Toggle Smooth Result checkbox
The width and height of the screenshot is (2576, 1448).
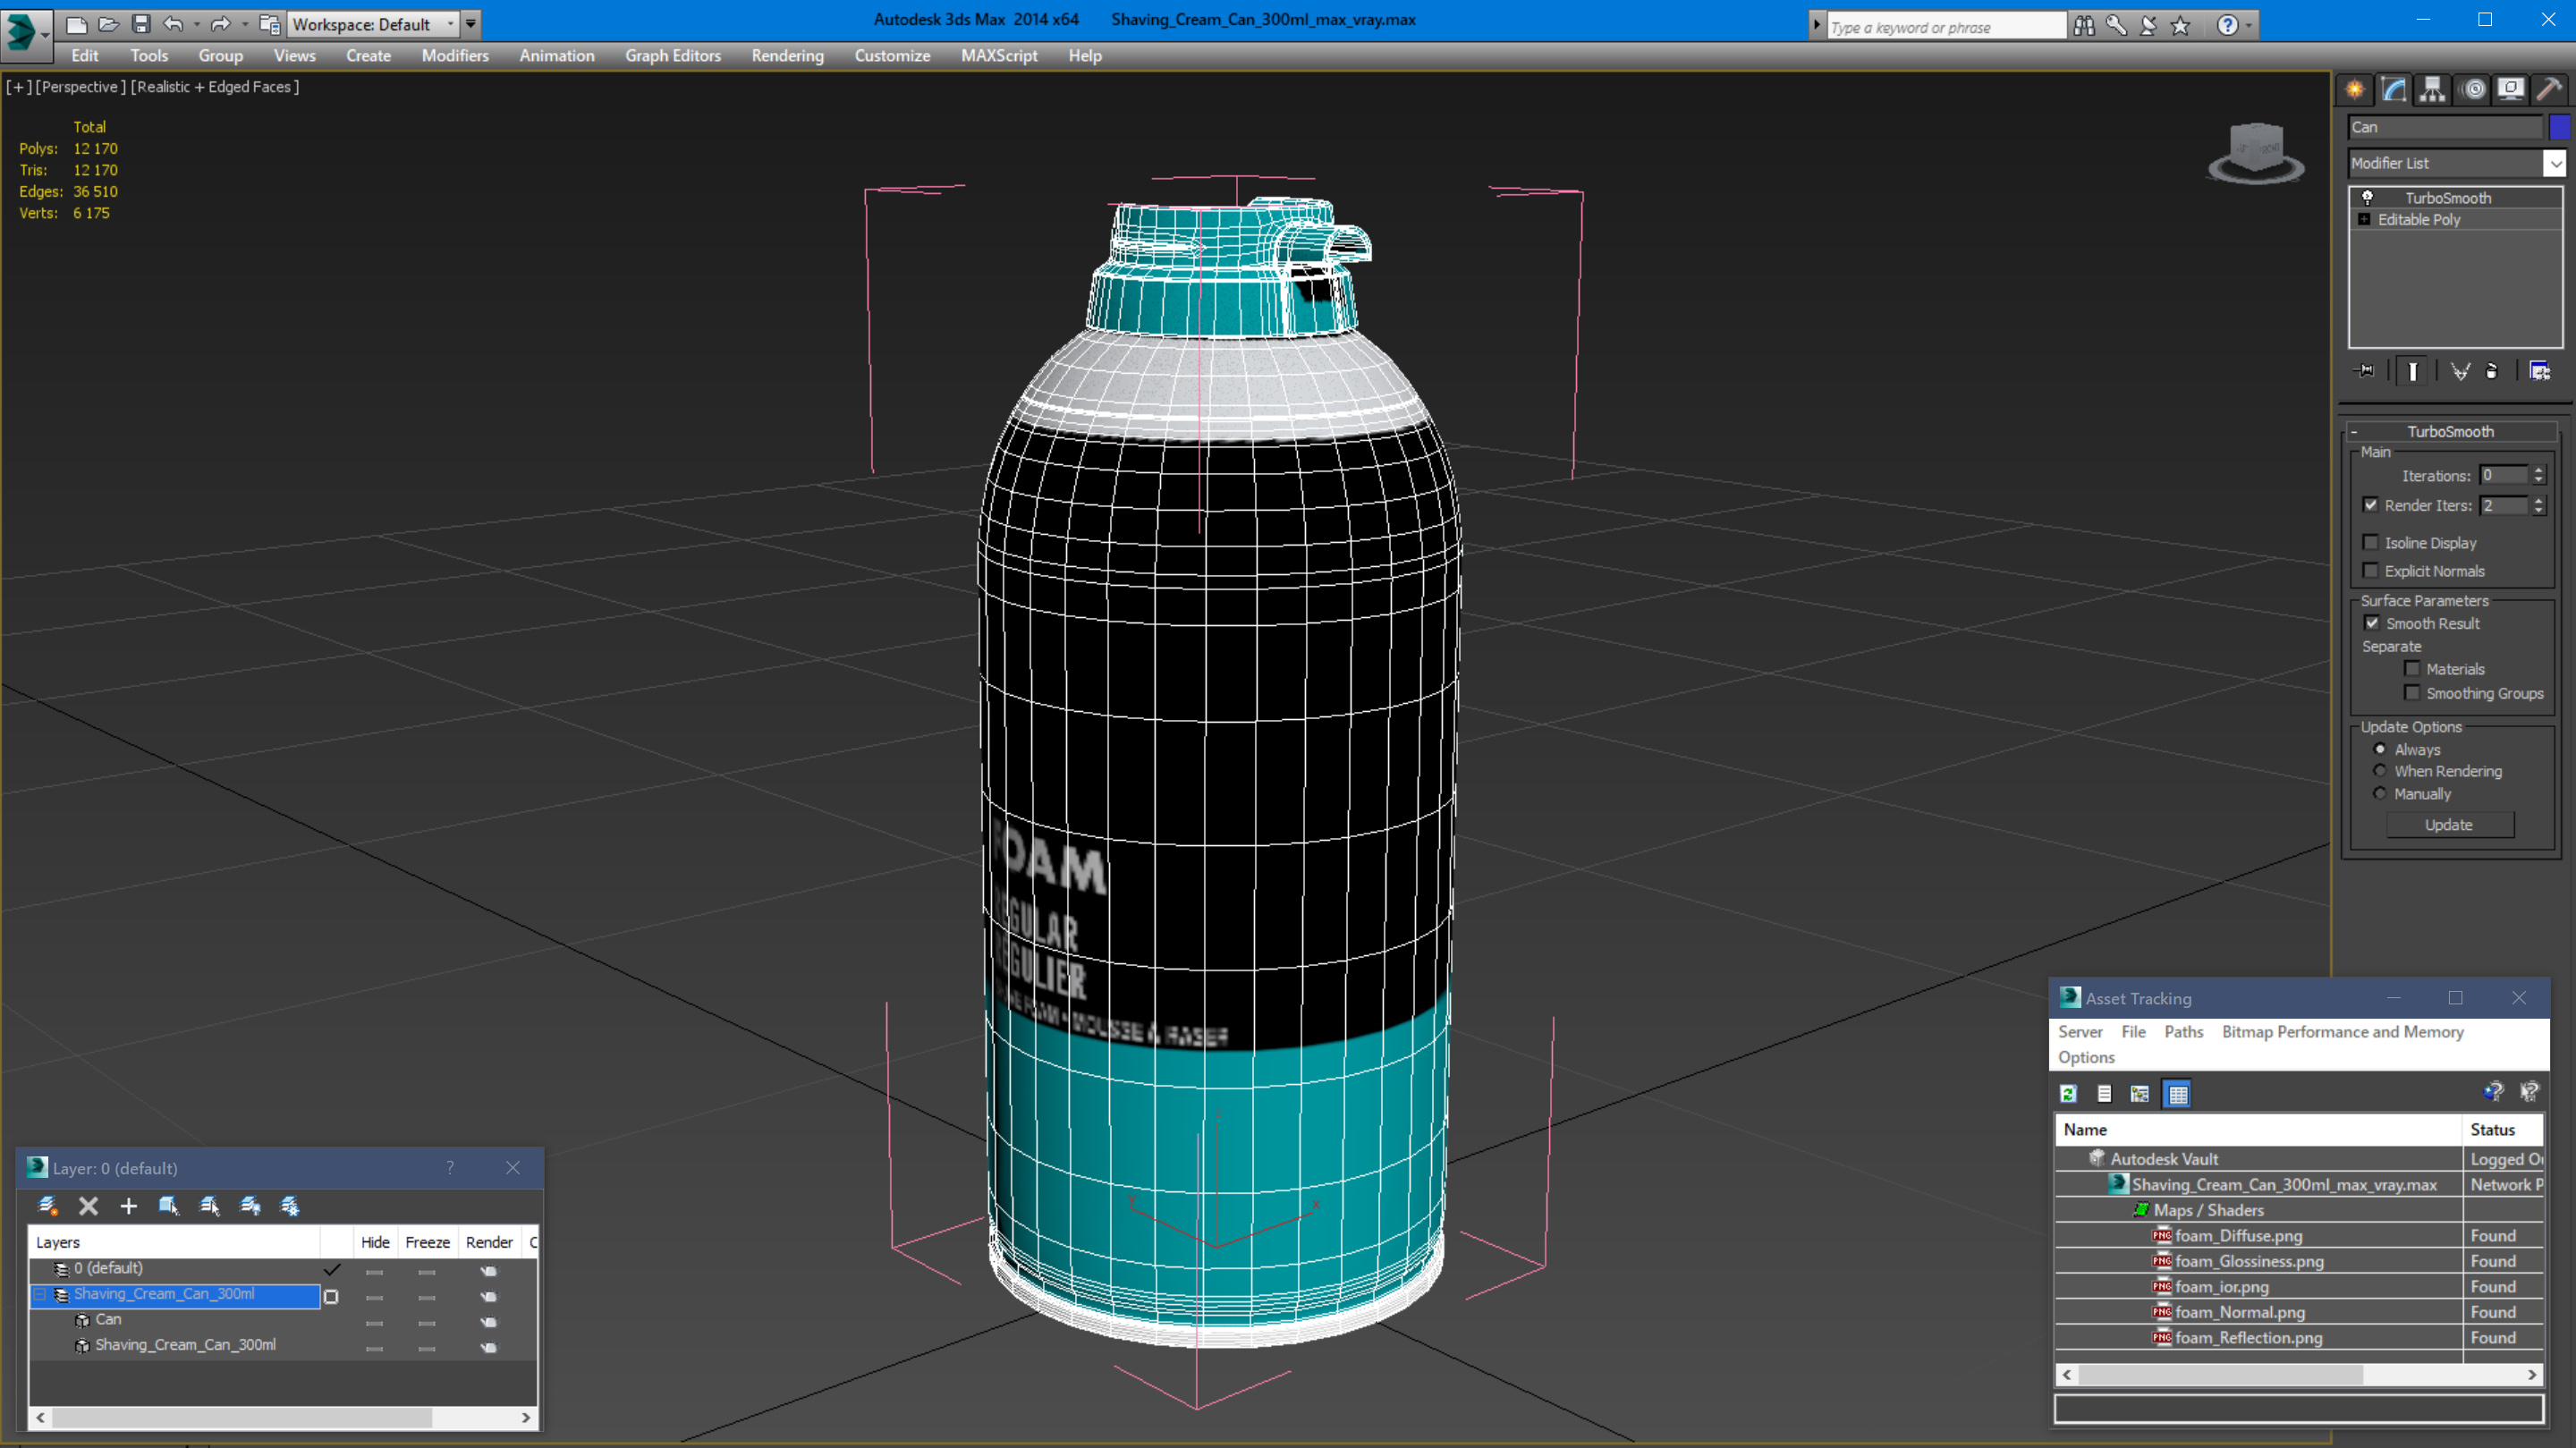(2372, 623)
